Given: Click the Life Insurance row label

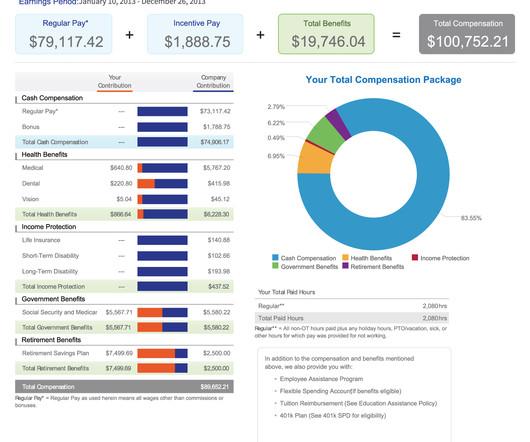Looking at the screenshot, I should coord(41,240).
